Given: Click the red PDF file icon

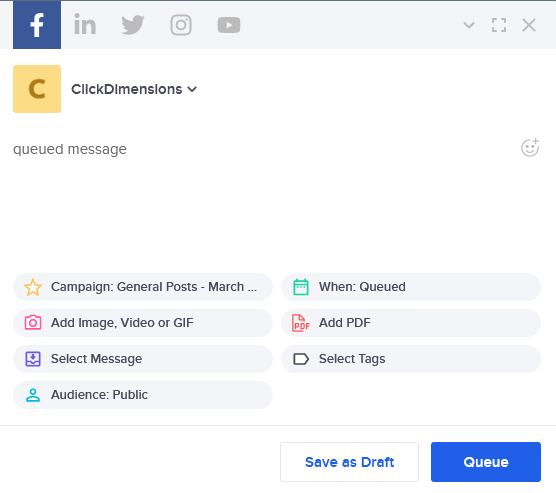Looking at the screenshot, I should pos(301,323).
